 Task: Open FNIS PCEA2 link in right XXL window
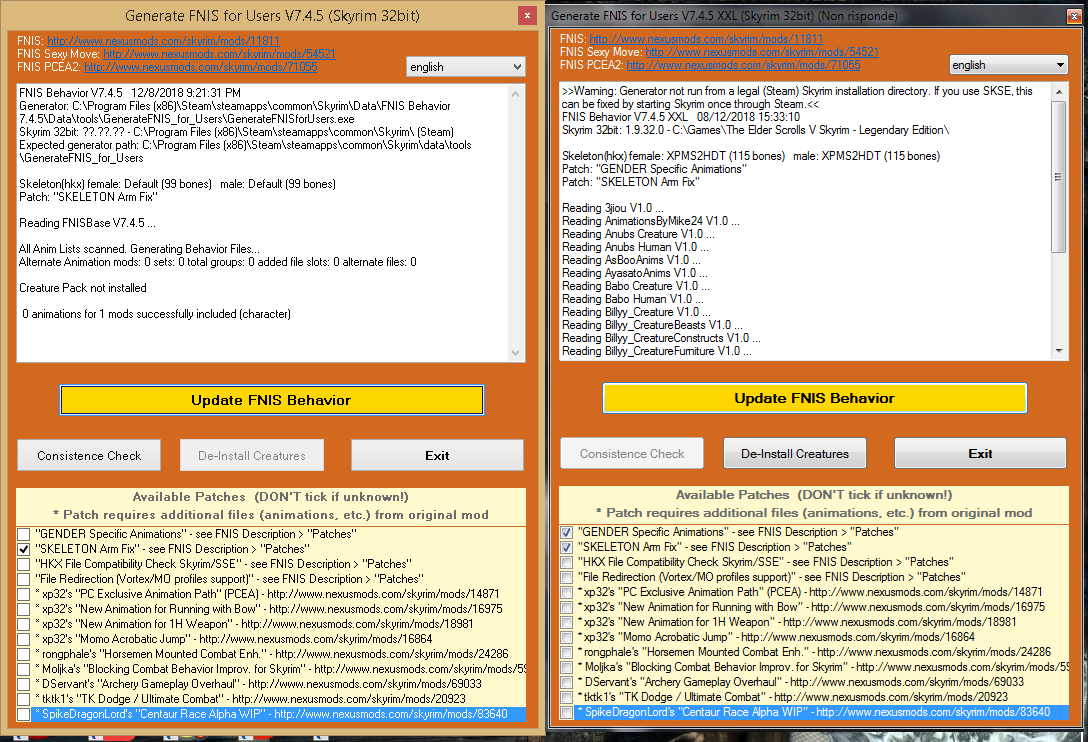pyautogui.click(x=743, y=65)
